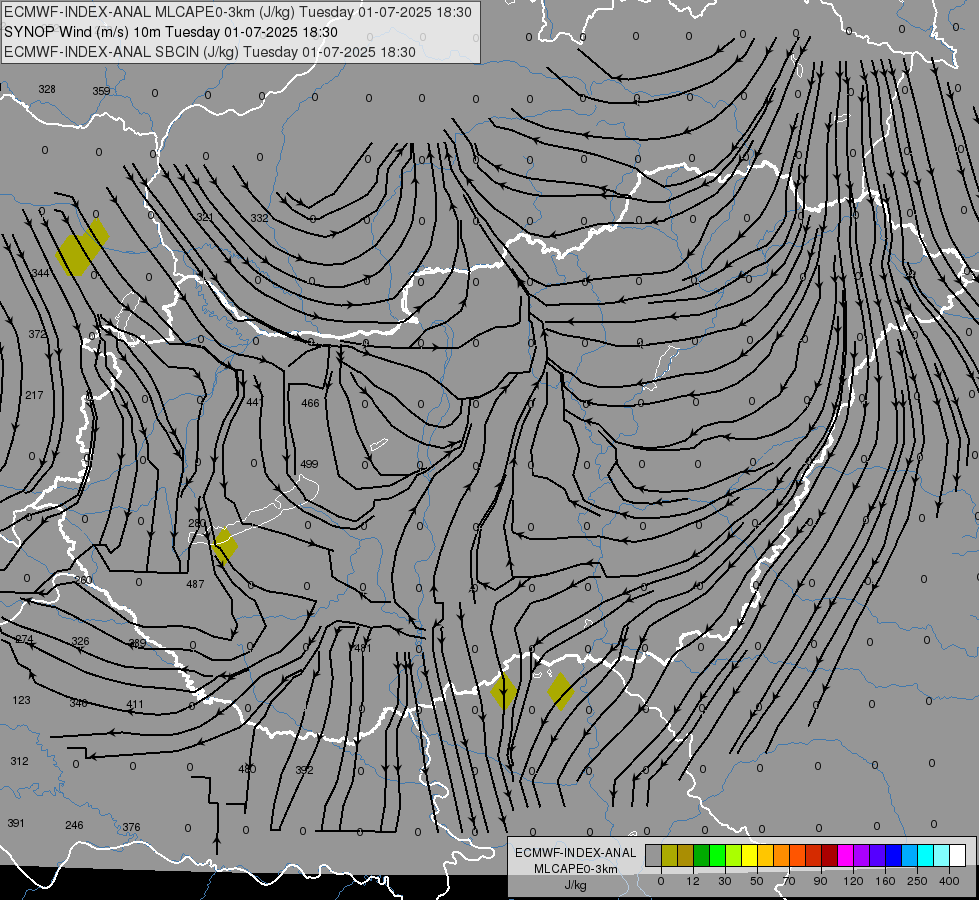Select the map value '280'

click(x=197, y=523)
